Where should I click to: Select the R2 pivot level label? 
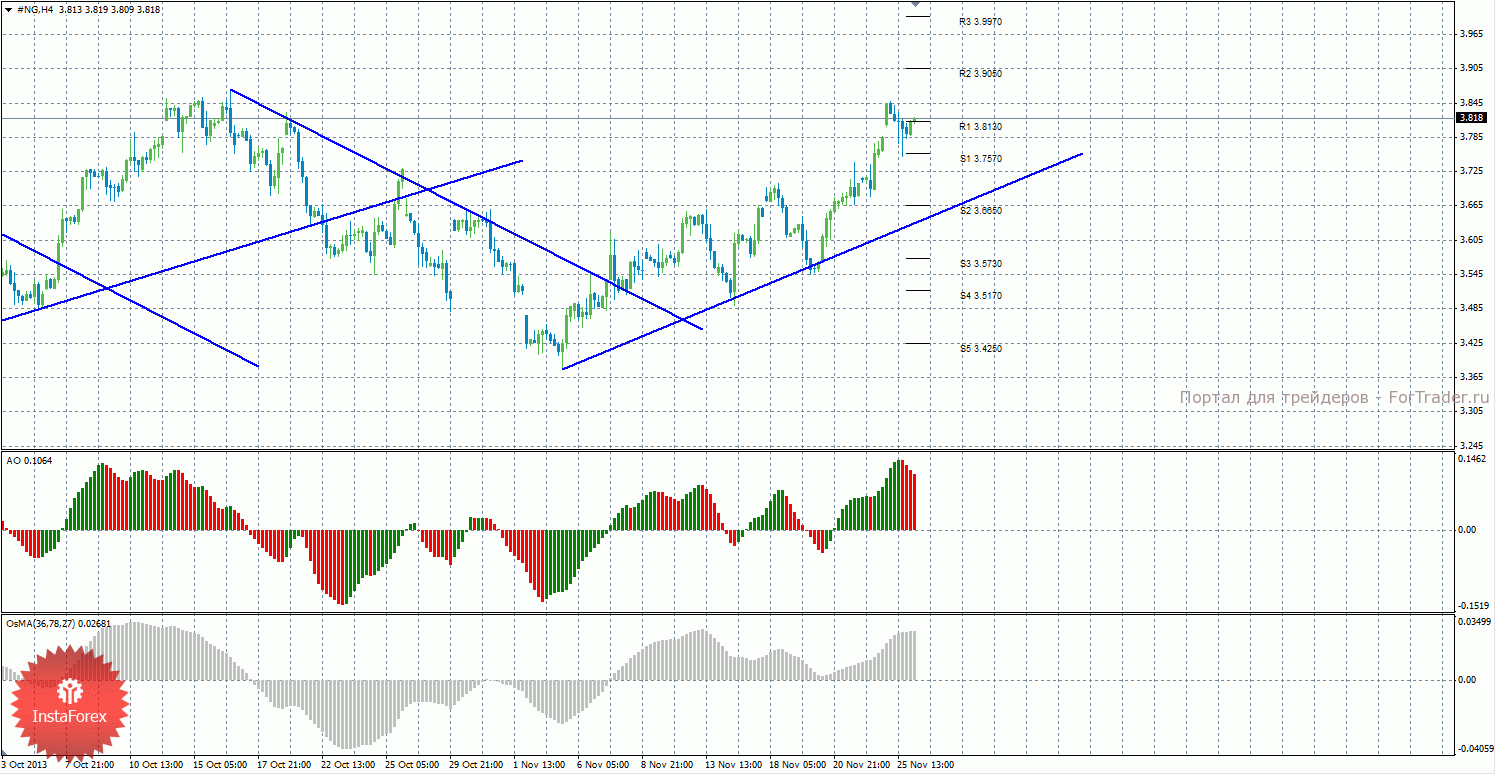[x=981, y=74]
